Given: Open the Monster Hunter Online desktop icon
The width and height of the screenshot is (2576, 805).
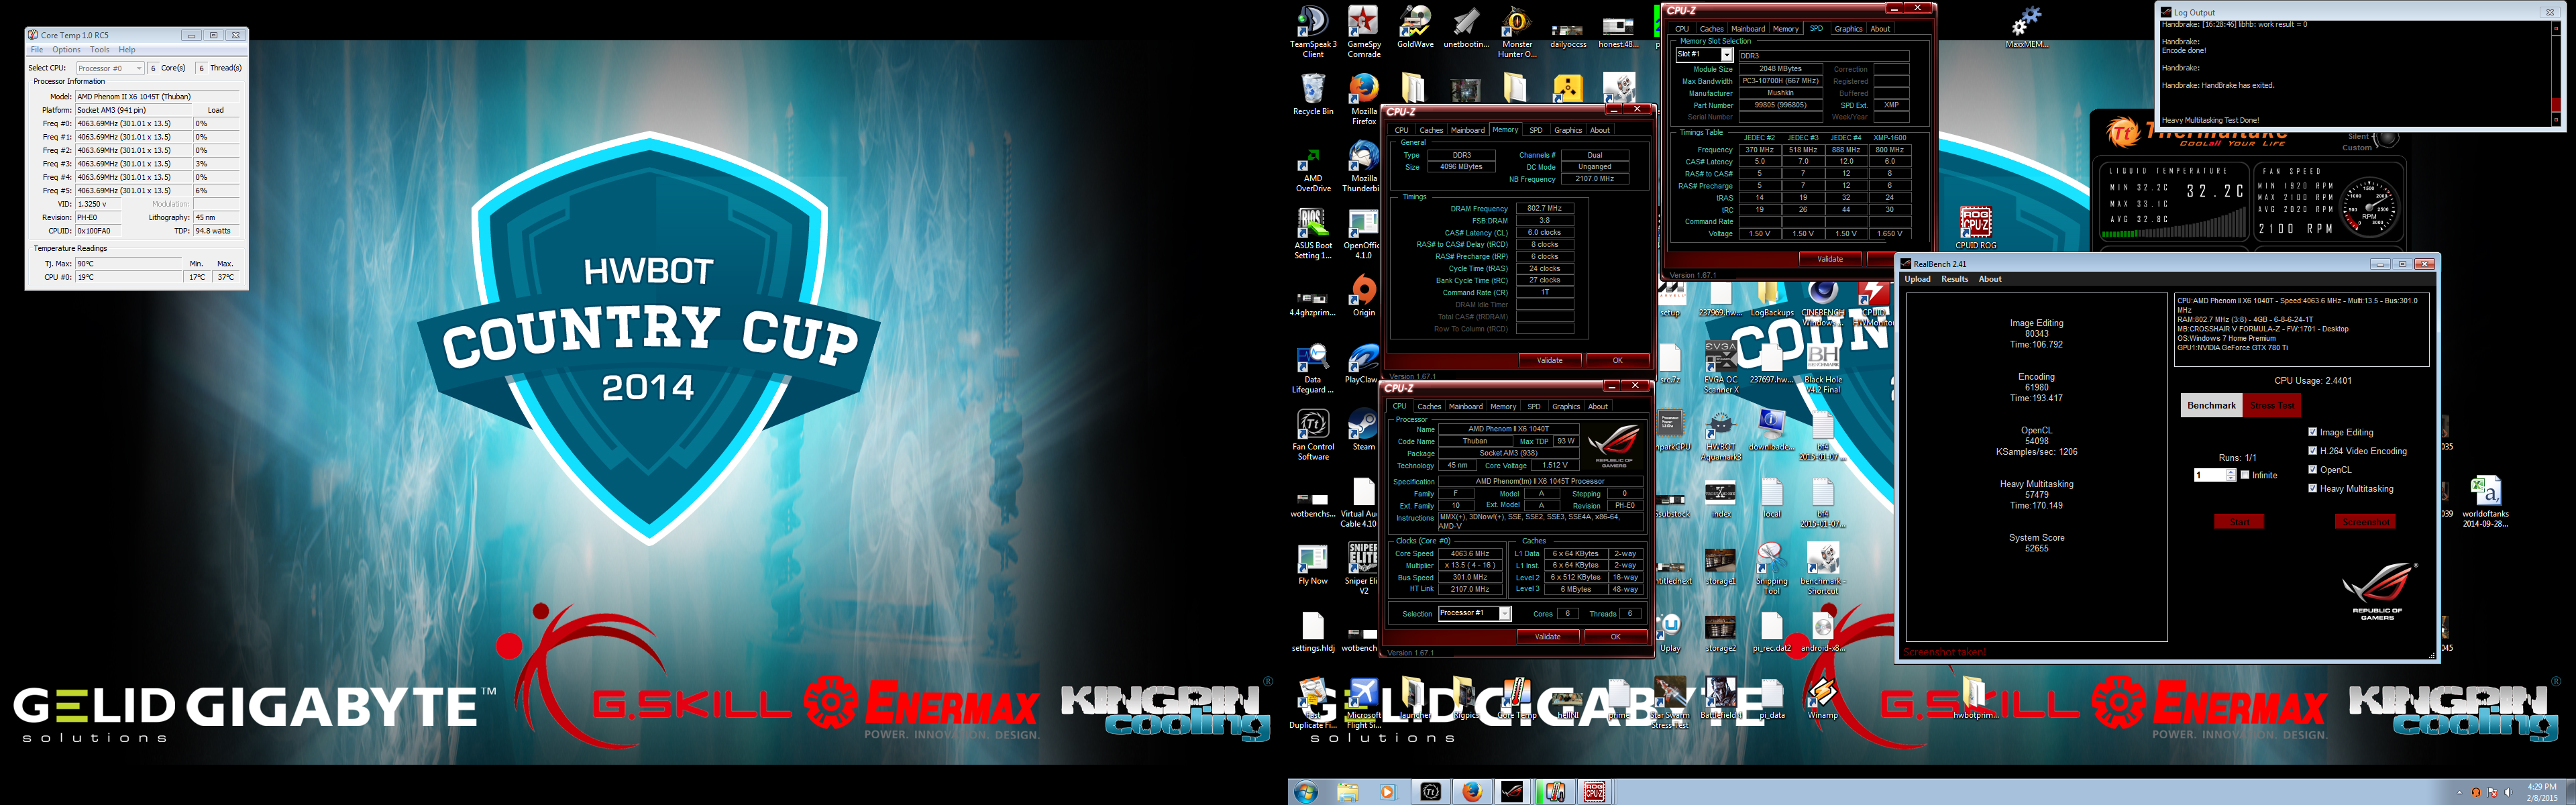Looking at the screenshot, I should pos(1517,32).
